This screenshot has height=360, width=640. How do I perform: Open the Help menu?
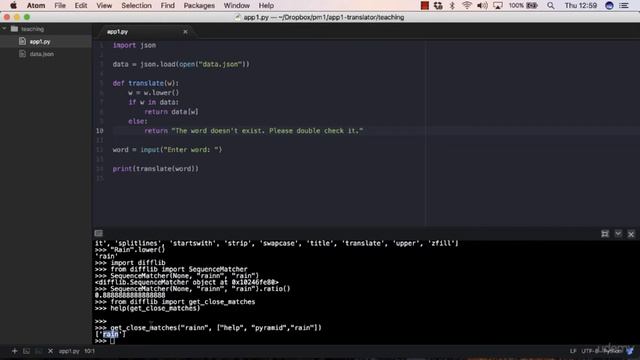pos(266,5)
